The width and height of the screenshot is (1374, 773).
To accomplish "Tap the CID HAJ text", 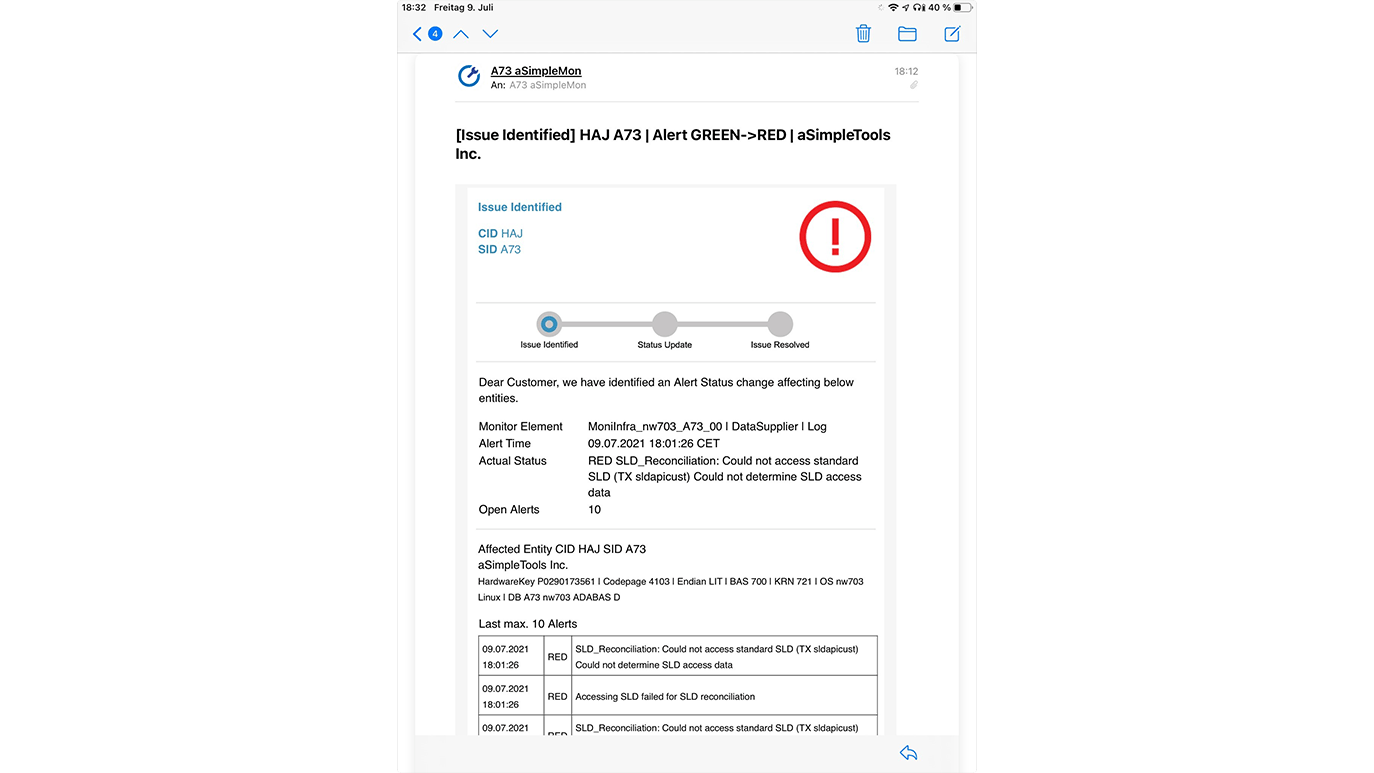I will coord(500,233).
